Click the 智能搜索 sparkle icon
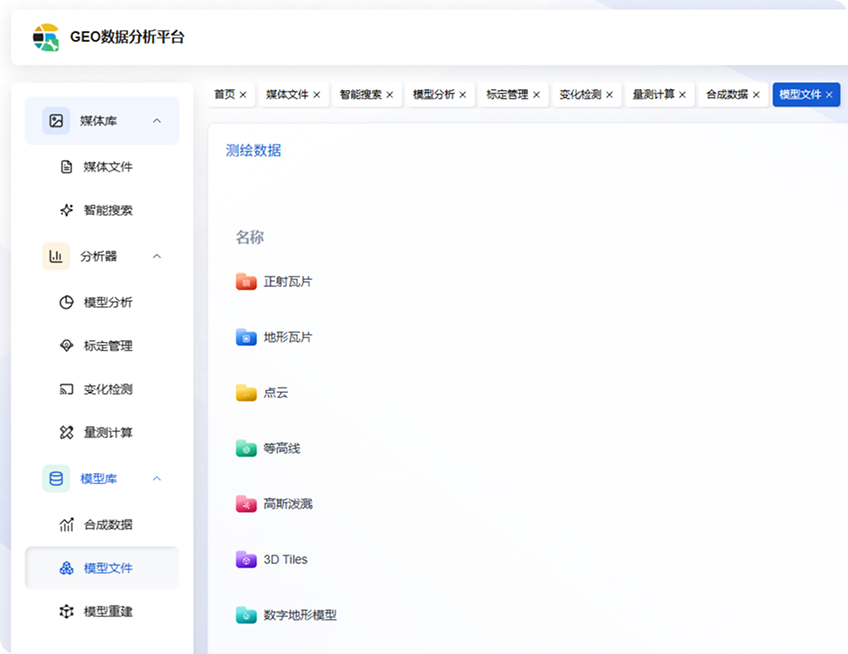The height and width of the screenshot is (654, 848). tap(67, 210)
